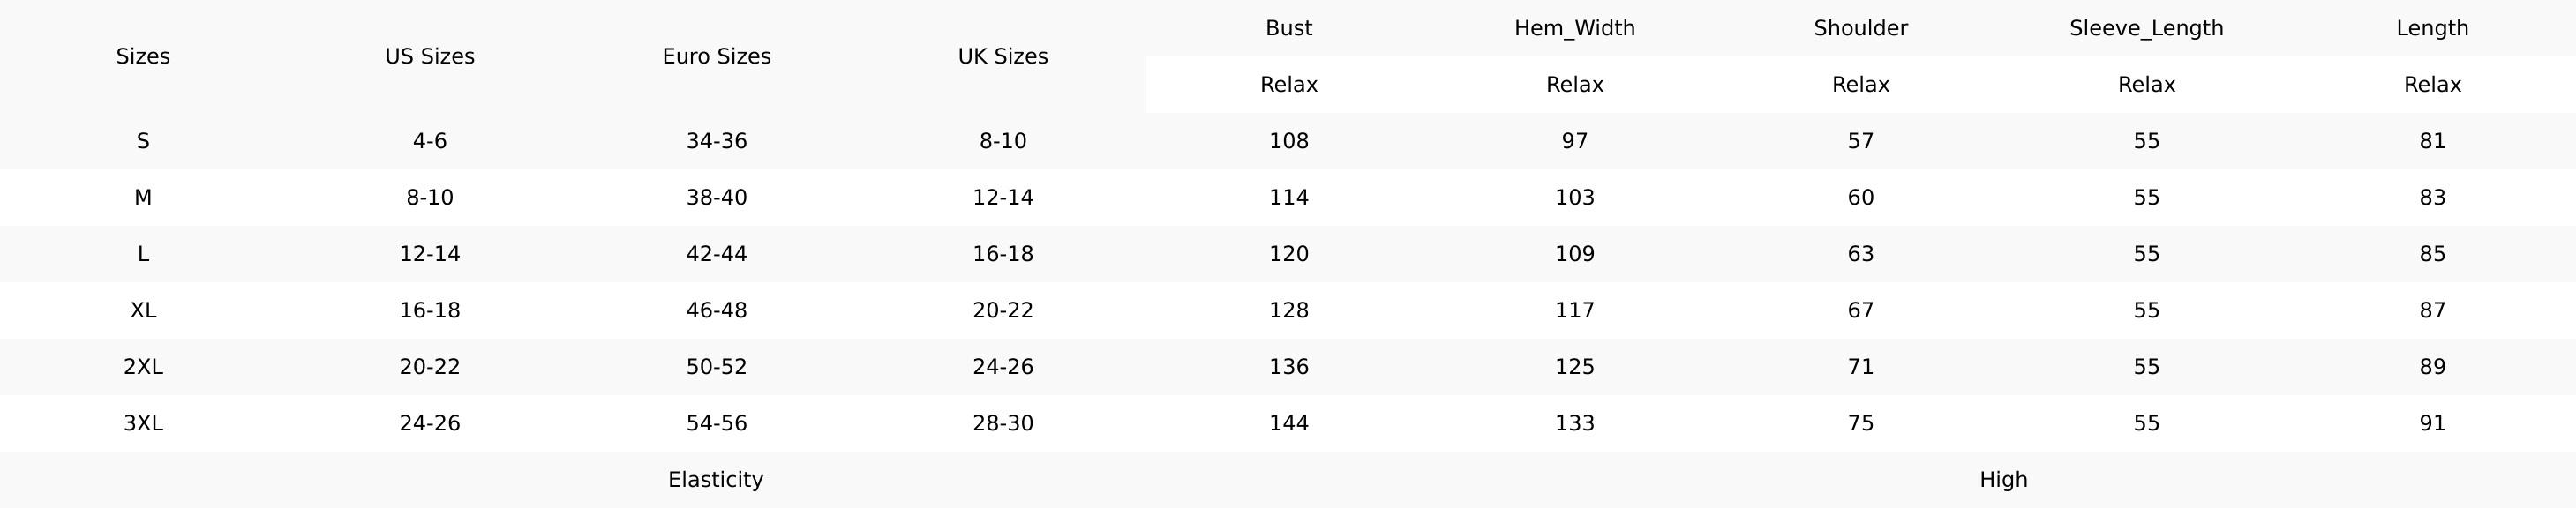This screenshot has width=2576, height=508.
Task: Click the Elasticity row label
Action: (715, 479)
